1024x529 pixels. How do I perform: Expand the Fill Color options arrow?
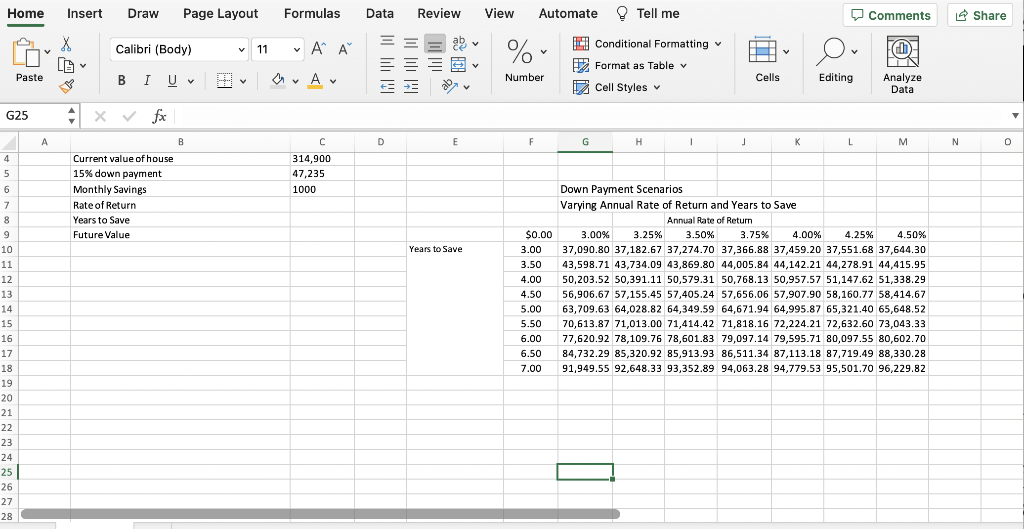coord(296,82)
